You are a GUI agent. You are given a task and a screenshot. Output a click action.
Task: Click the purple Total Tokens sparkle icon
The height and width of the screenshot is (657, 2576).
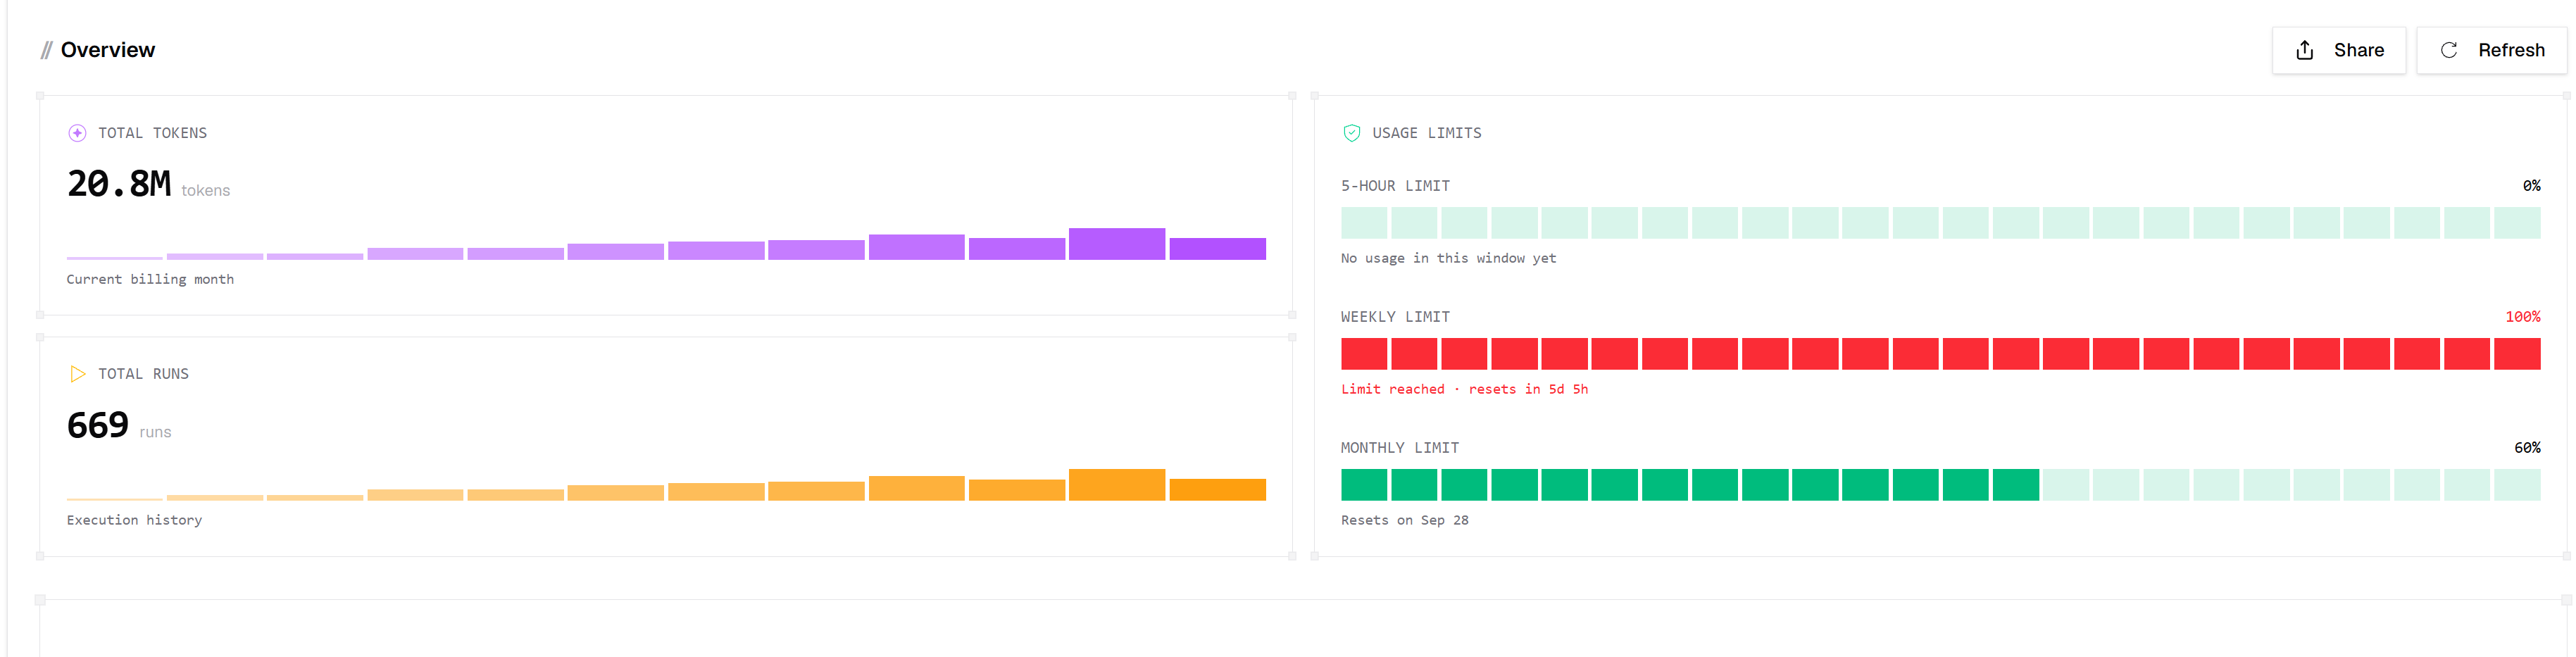point(77,133)
